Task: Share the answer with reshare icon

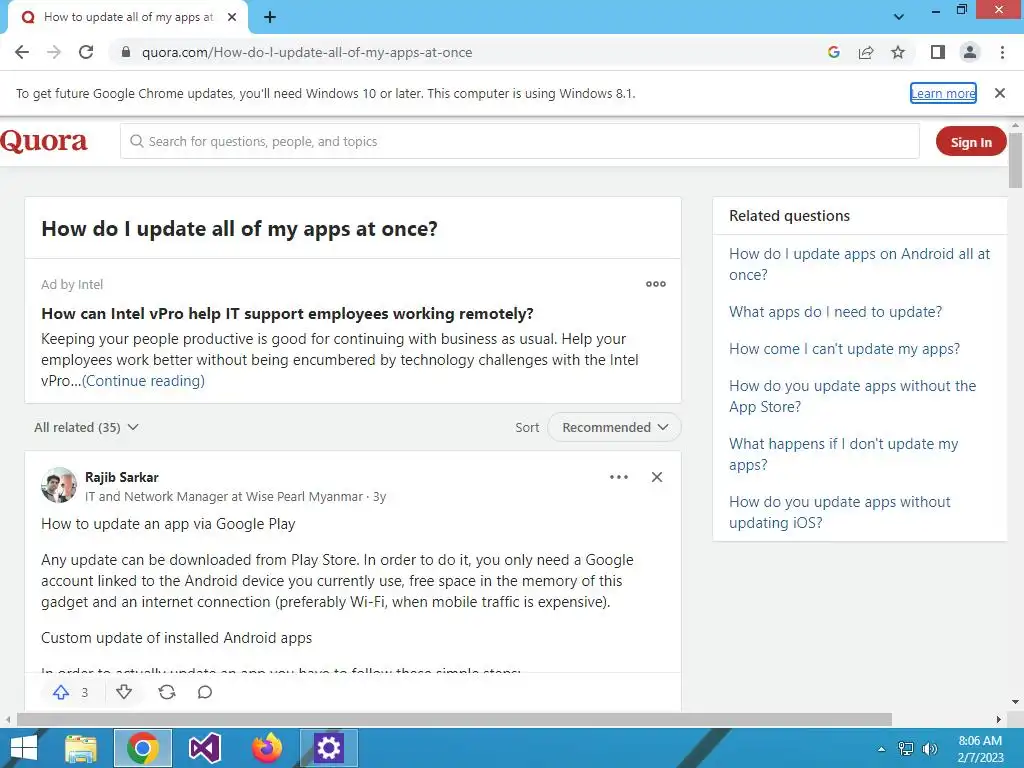Action: pyautogui.click(x=167, y=692)
